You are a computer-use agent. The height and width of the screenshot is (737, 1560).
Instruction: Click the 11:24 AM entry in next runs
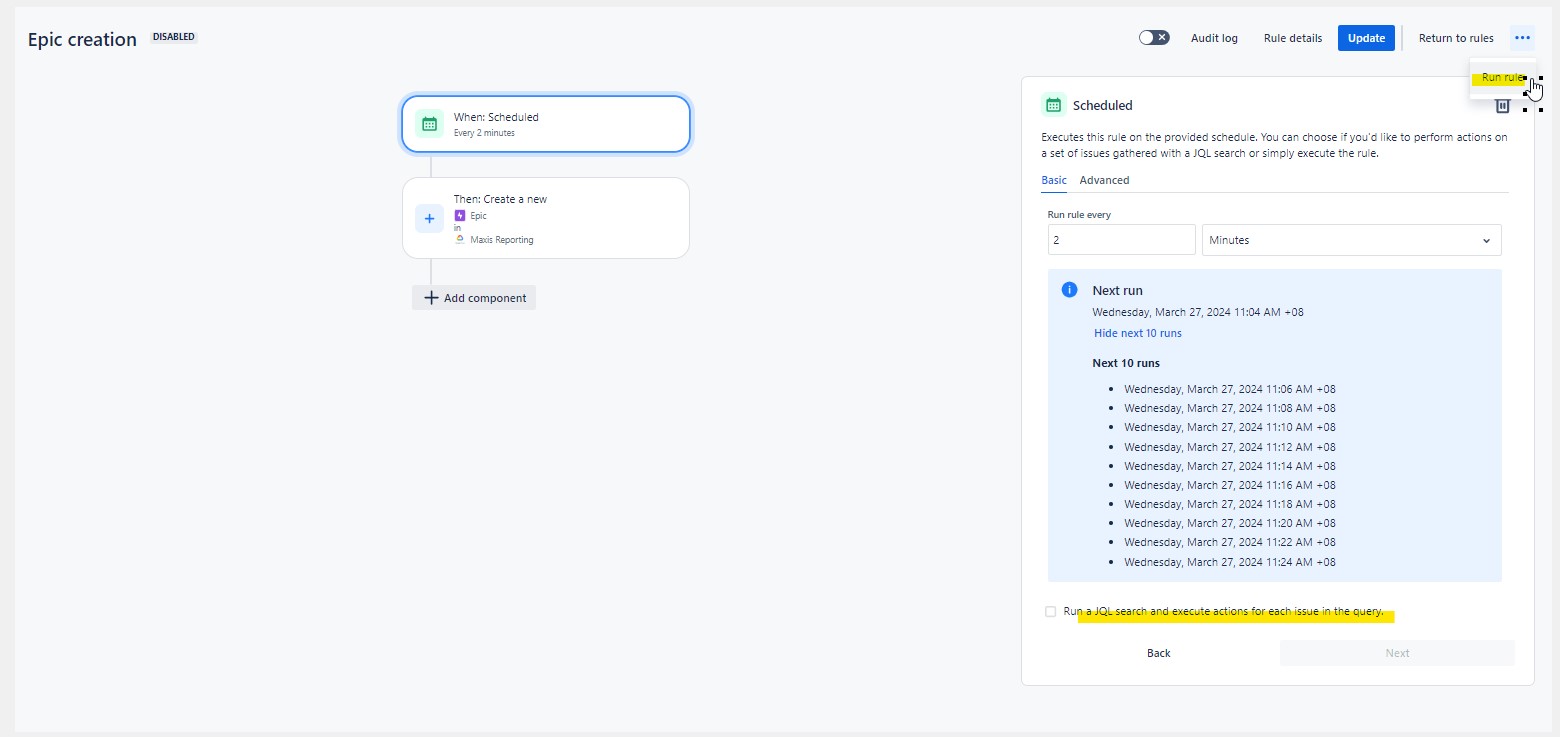(1229, 562)
